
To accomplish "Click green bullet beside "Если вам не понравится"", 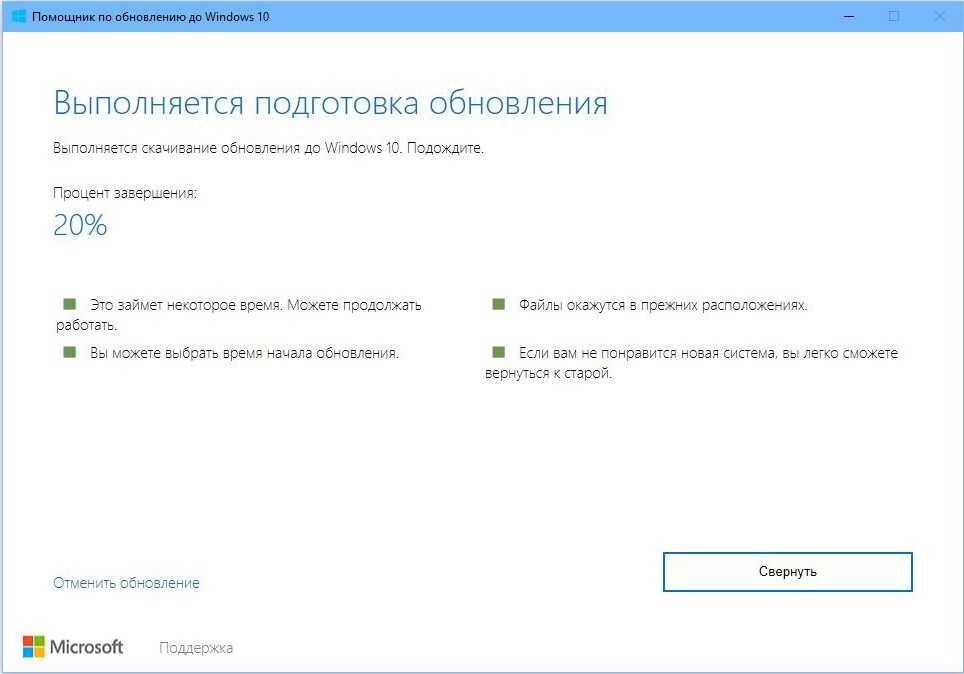I will click(498, 352).
